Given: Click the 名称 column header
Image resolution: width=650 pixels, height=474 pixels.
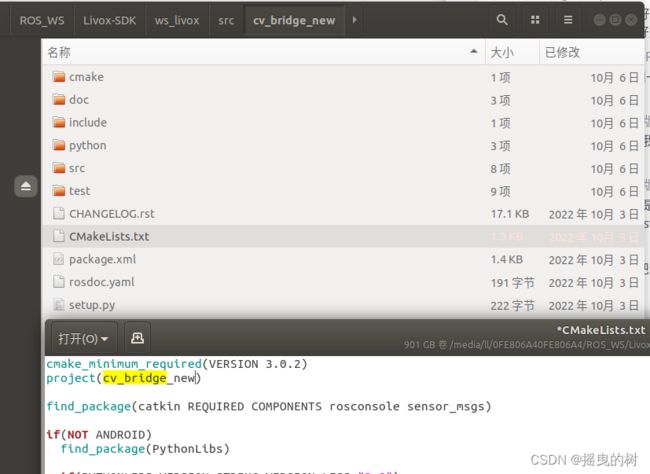Looking at the screenshot, I should pos(263,52).
